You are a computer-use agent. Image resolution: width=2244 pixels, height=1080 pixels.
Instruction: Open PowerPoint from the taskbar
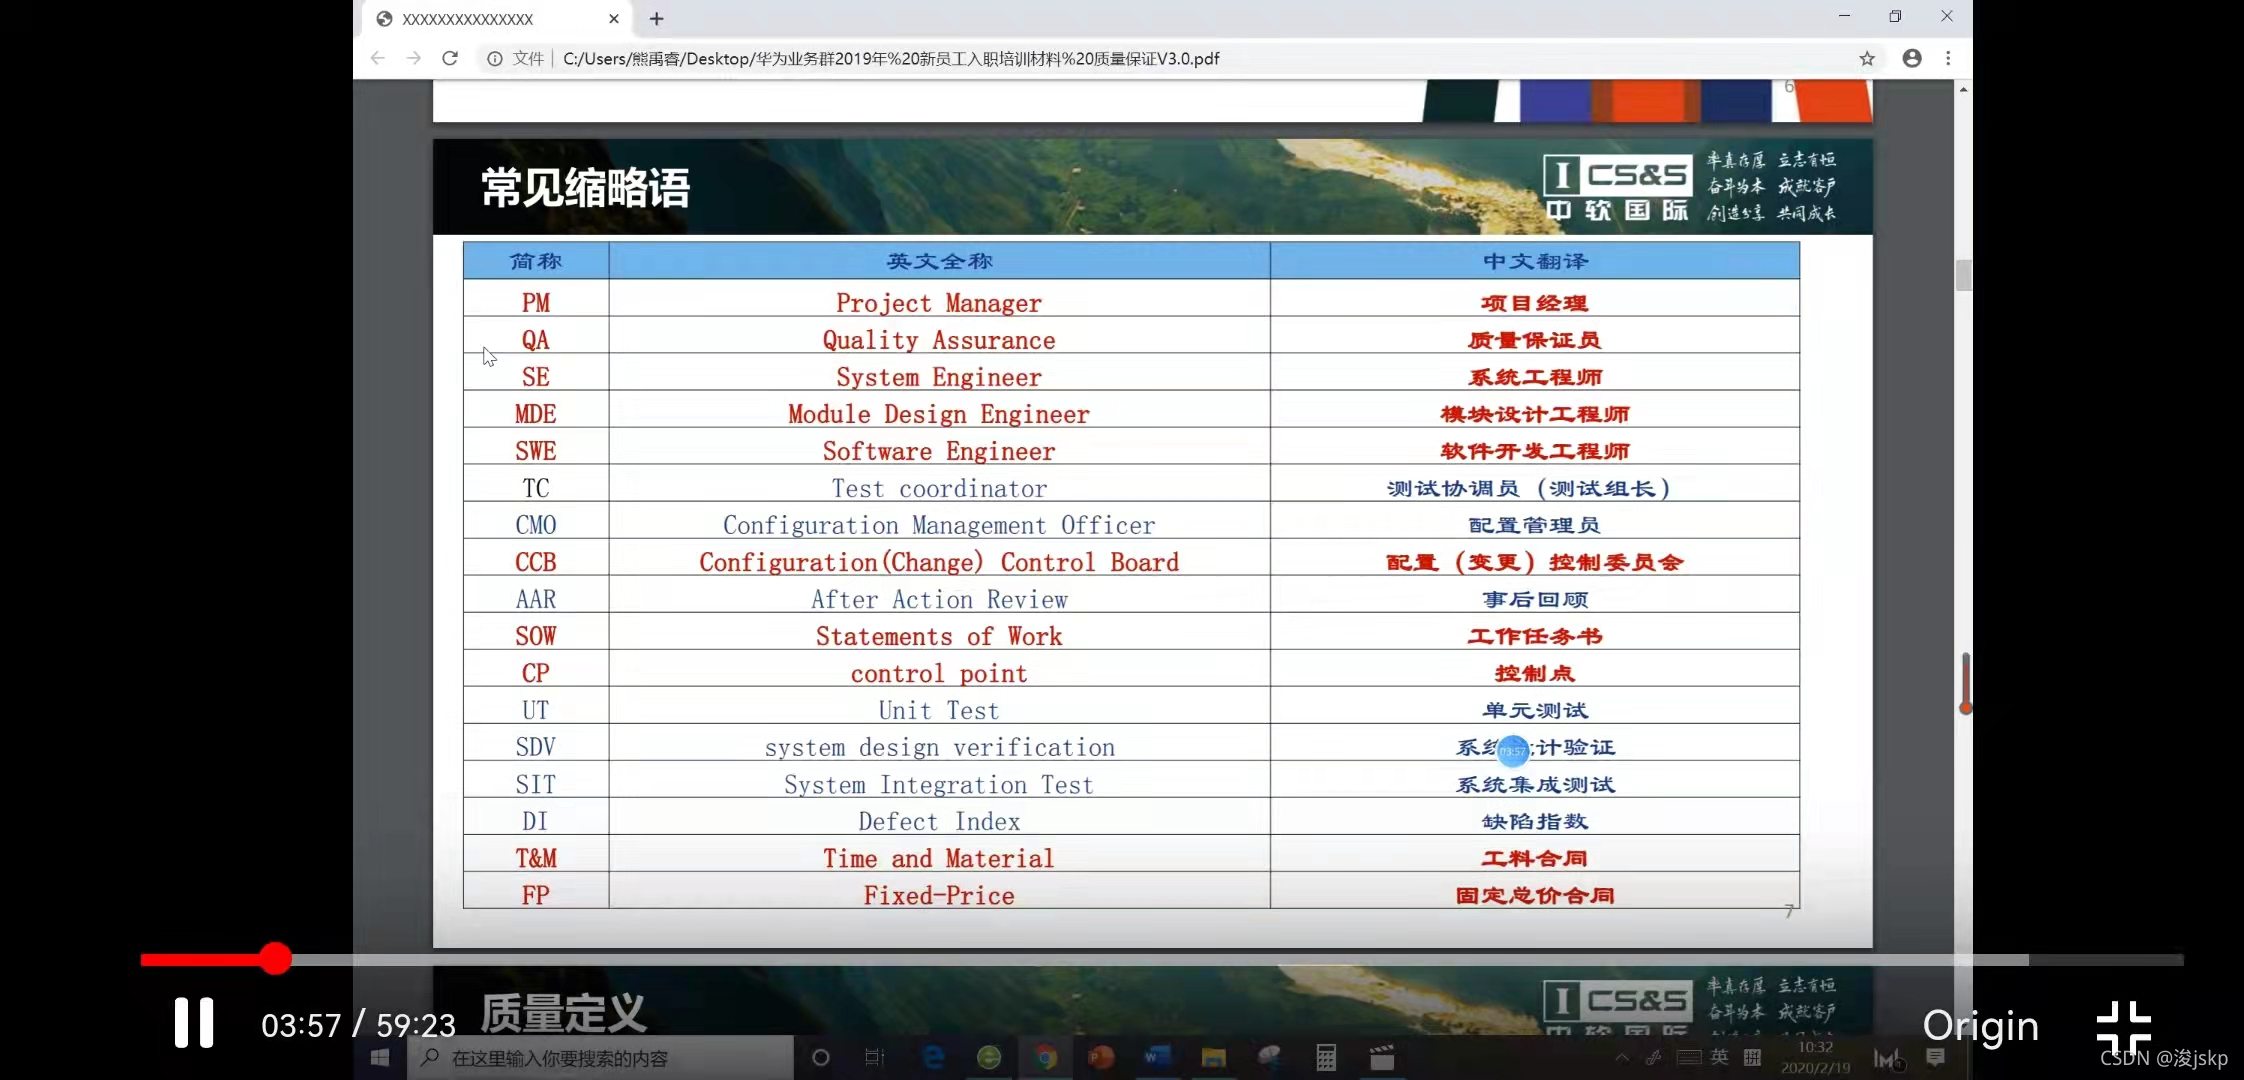[x=1101, y=1058]
